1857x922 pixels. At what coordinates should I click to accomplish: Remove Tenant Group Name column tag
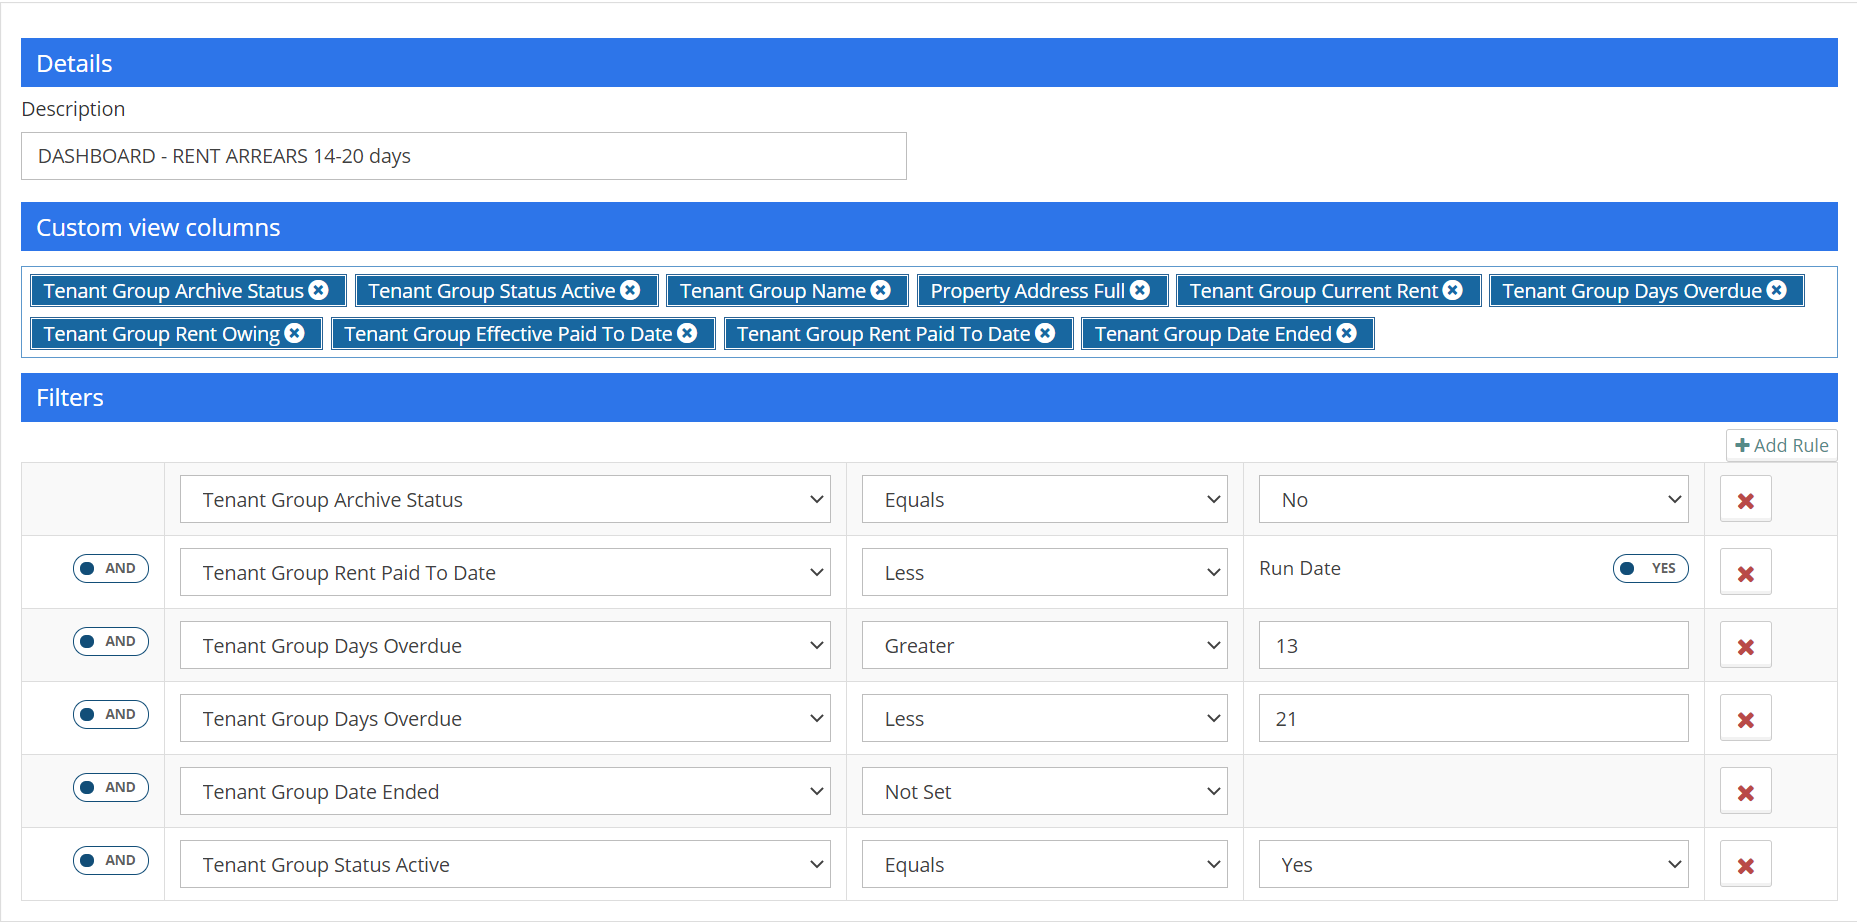[x=881, y=290]
